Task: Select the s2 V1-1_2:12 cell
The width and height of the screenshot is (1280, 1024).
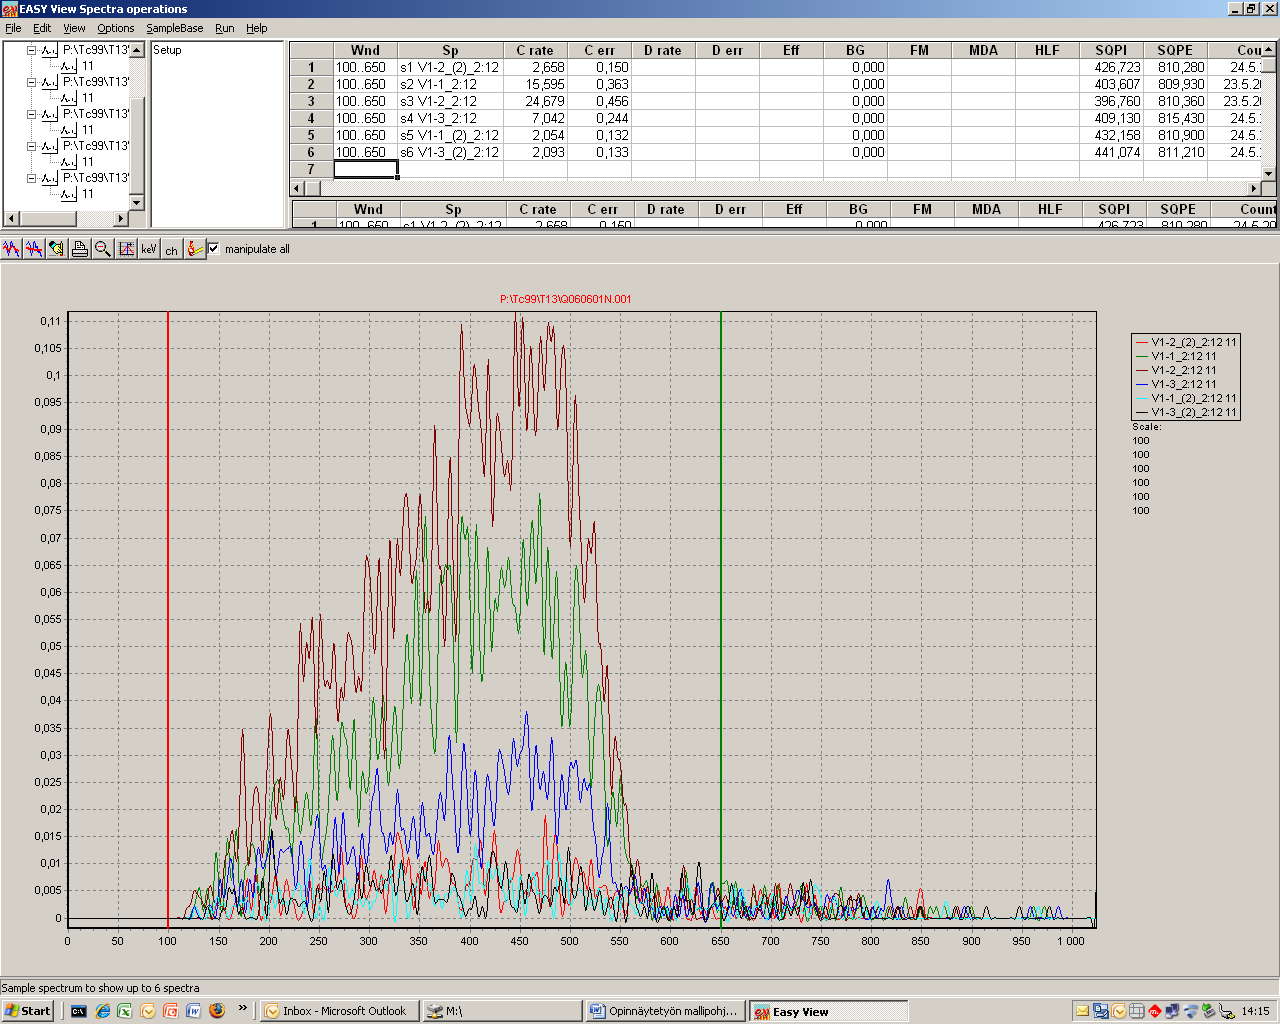Action: [x=450, y=84]
